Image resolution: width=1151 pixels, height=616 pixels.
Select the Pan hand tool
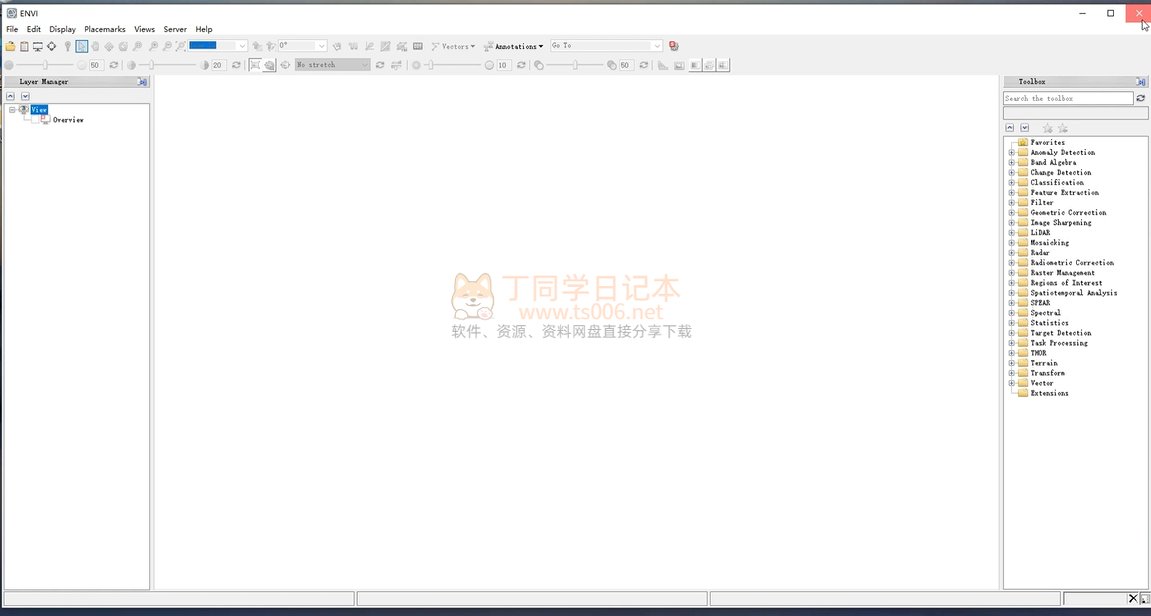95,46
